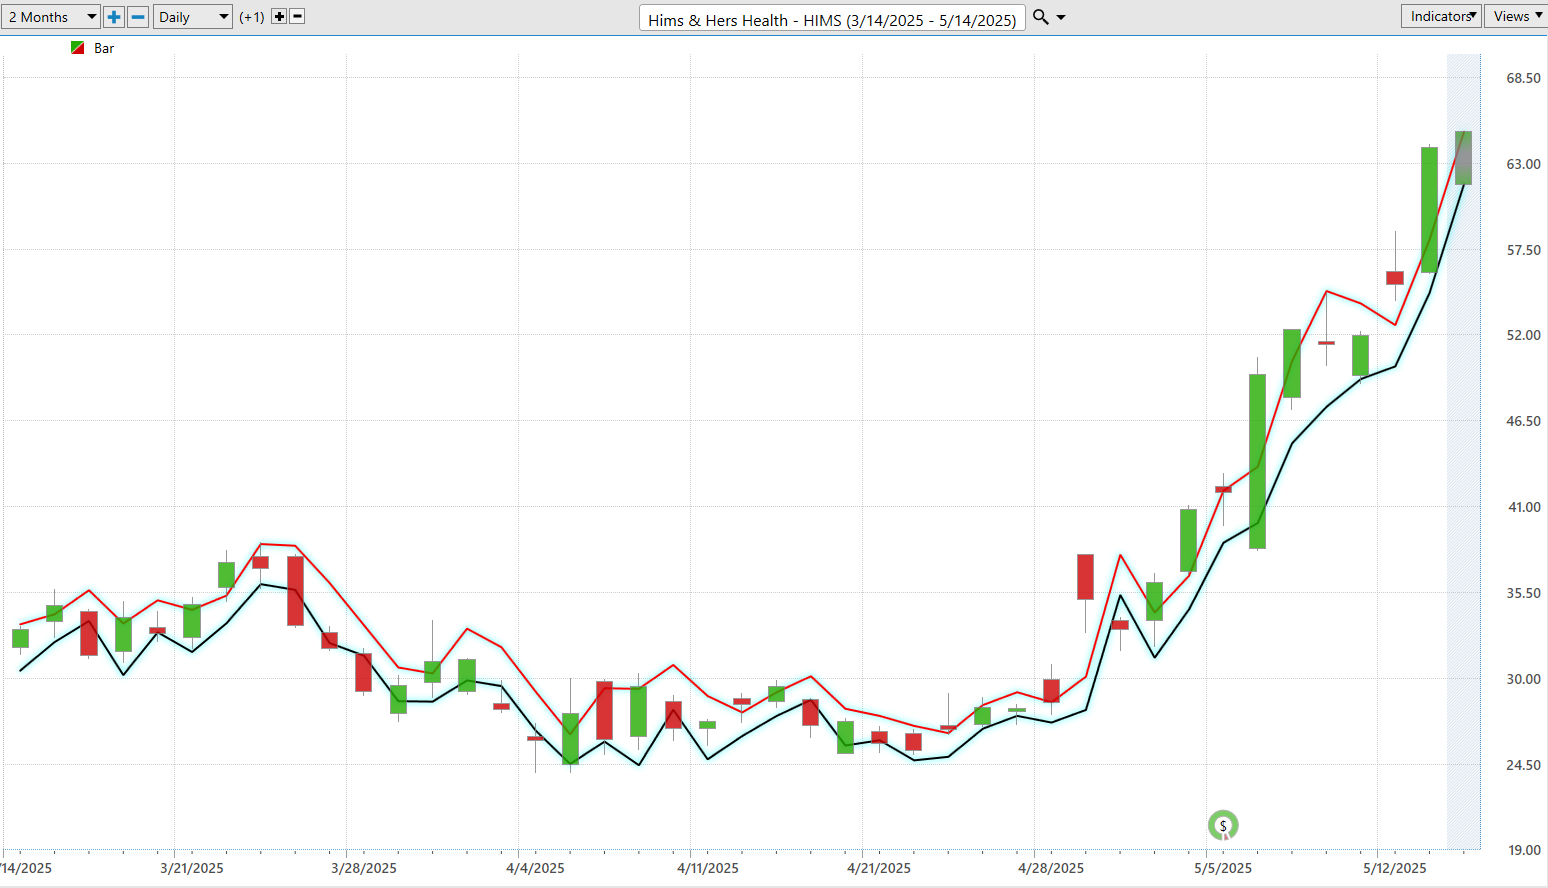Click the red-green Bar legend icon
This screenshot has height=888, width=1548.
point(78,48)
